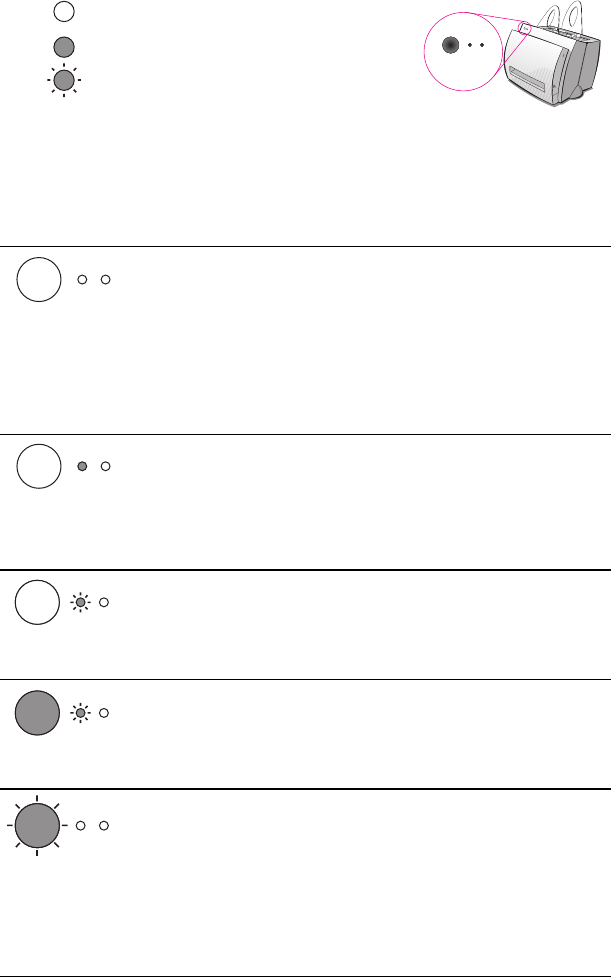Click the solid gray circle in the legend

(64, 46)
